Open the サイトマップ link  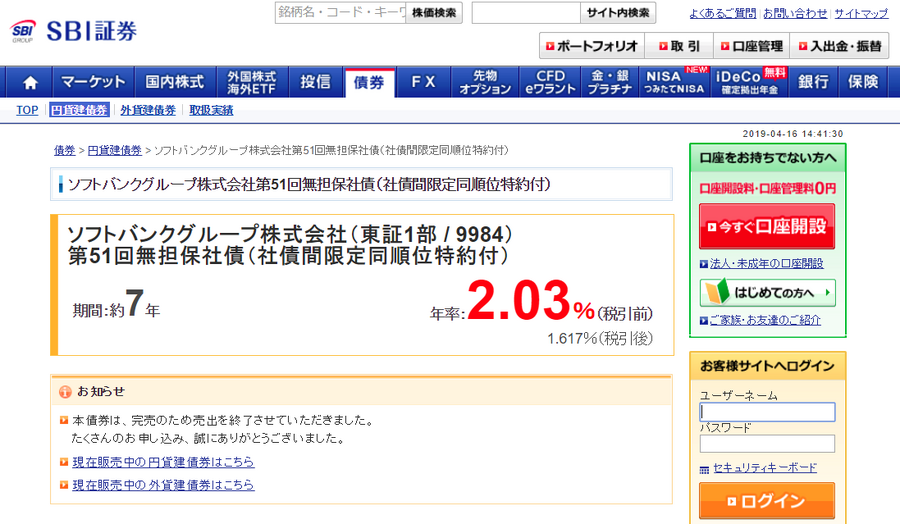tap(861, 13)
